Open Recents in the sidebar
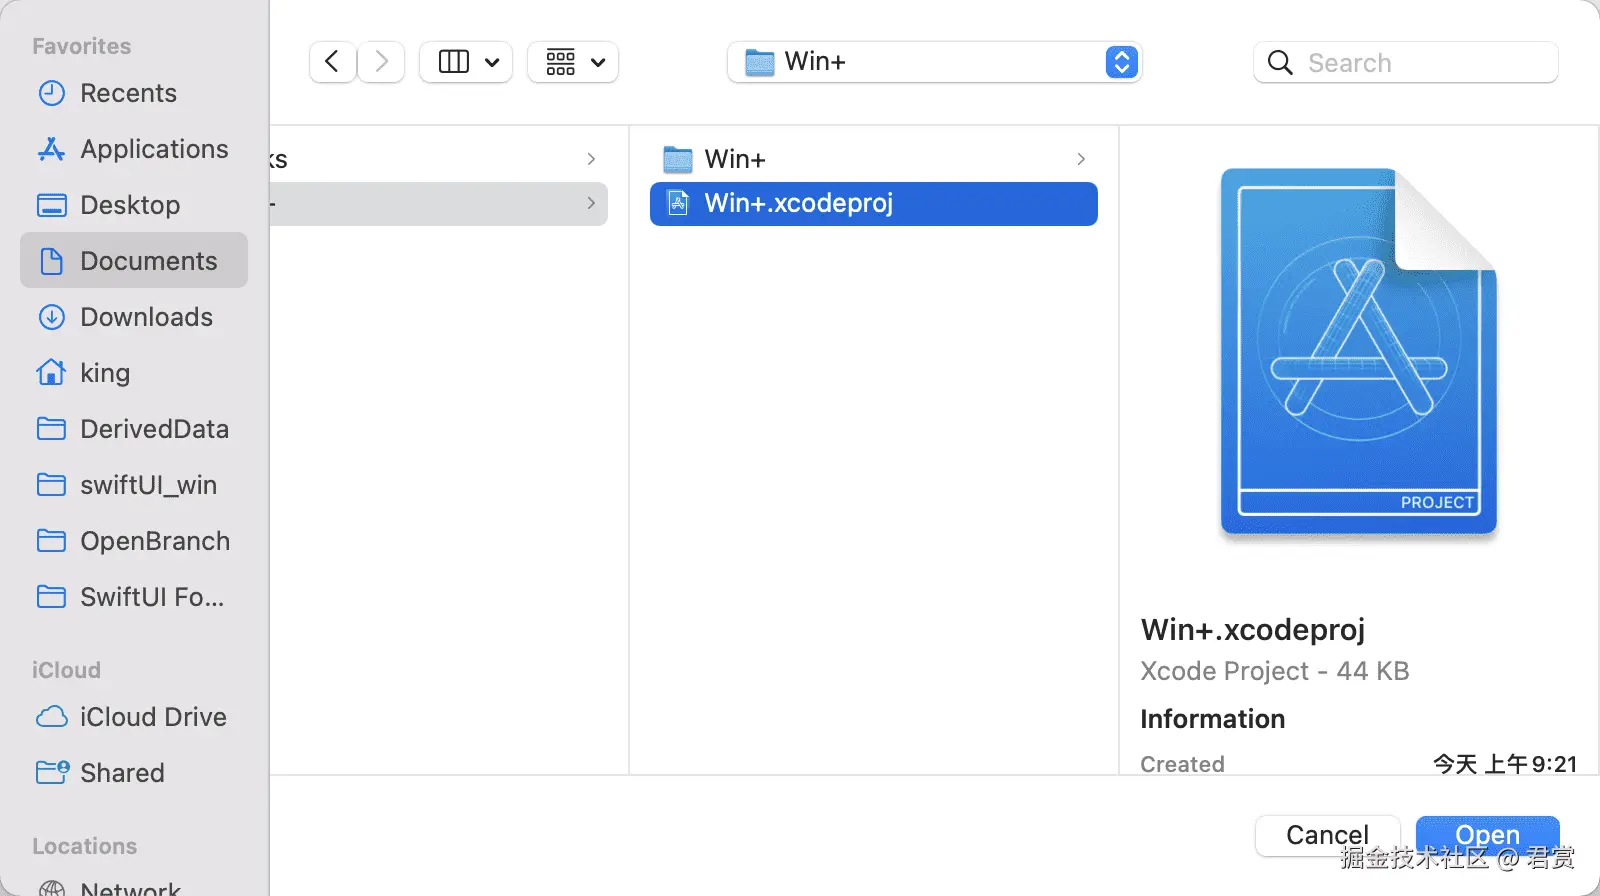This screenshot has width=1600, height=896. pyautogui.click(x=133, y=93)
